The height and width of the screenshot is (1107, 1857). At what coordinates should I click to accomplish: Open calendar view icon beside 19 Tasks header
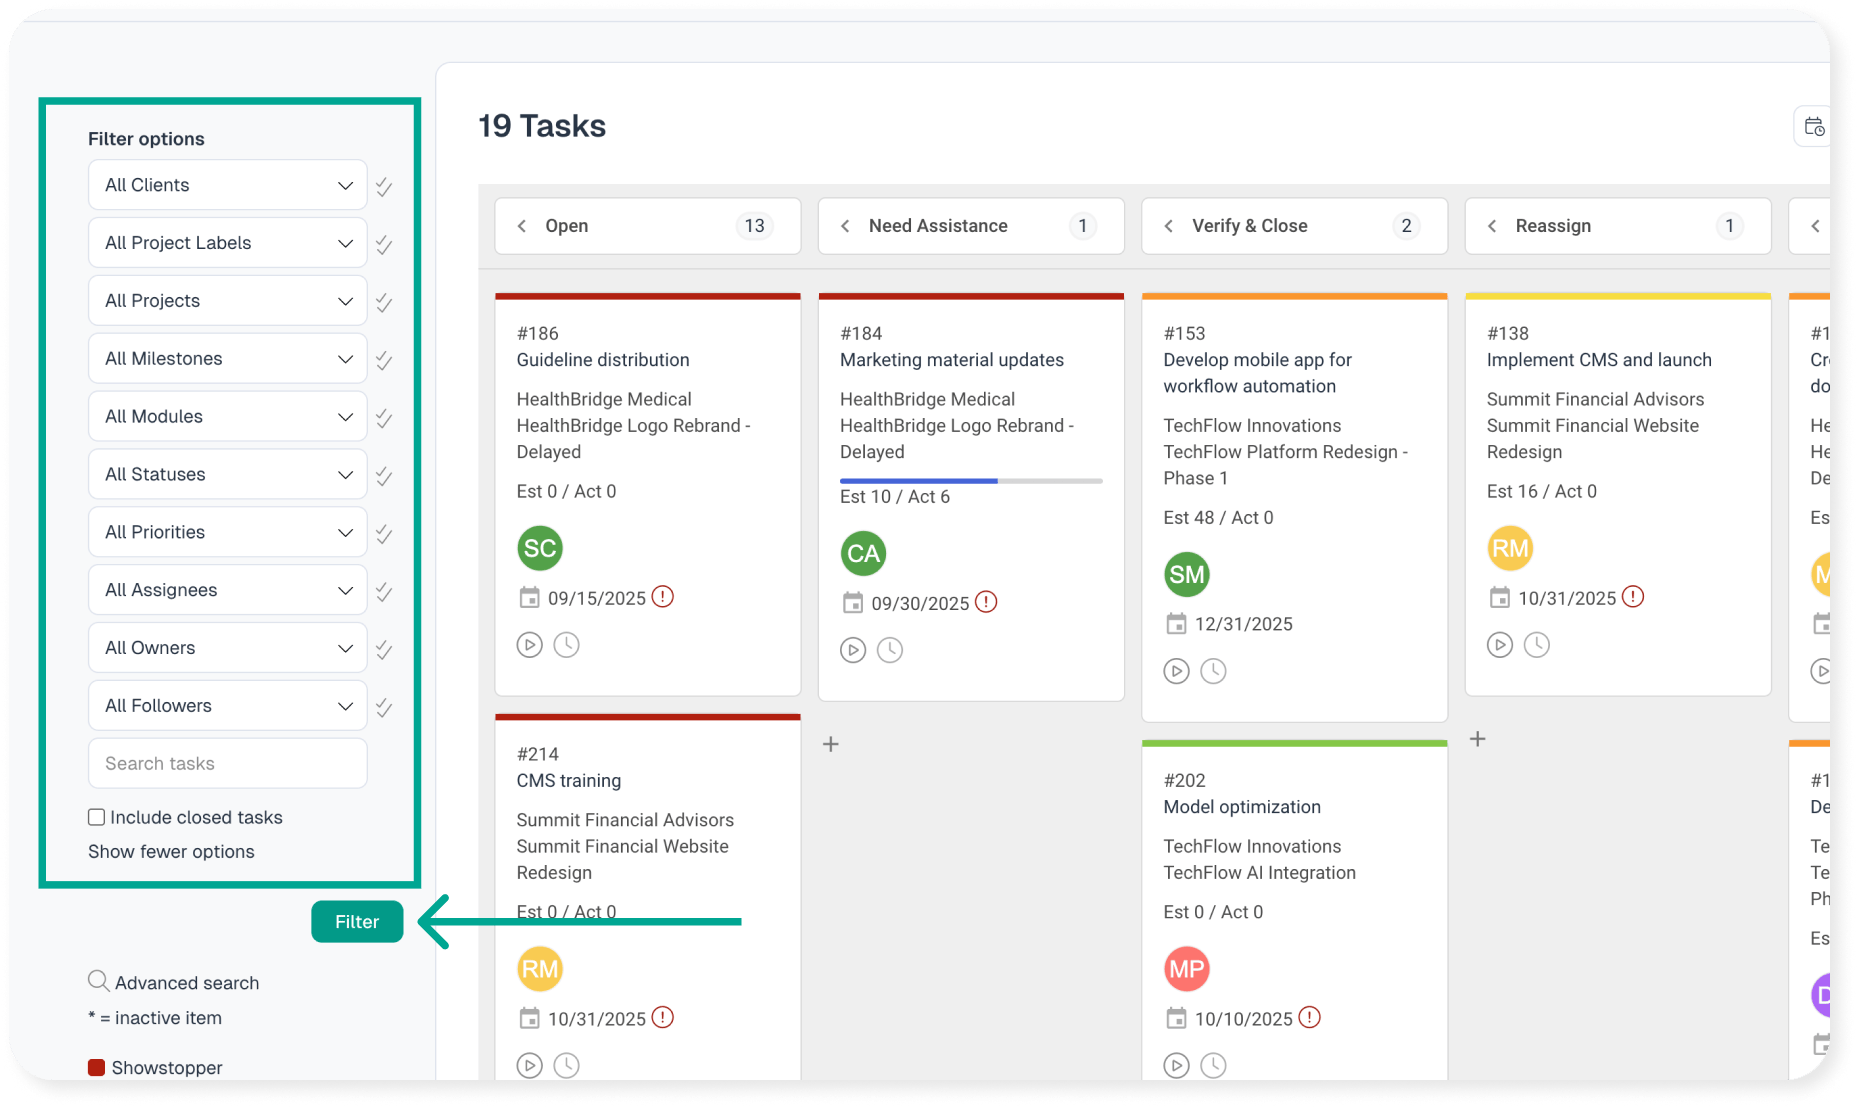point(1813,127)
